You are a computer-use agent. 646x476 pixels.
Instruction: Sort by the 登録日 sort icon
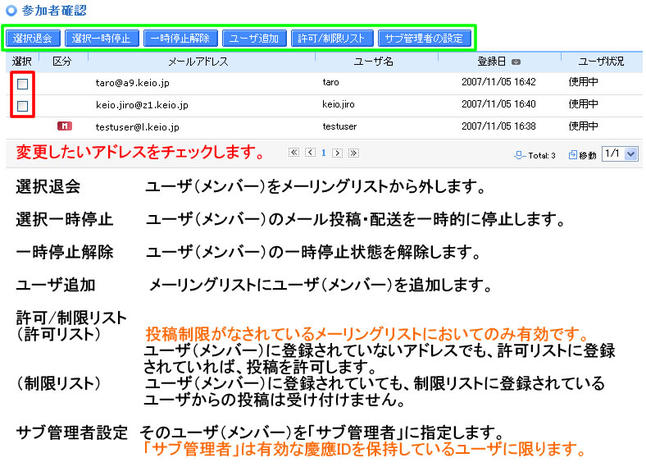coord(516,62)
